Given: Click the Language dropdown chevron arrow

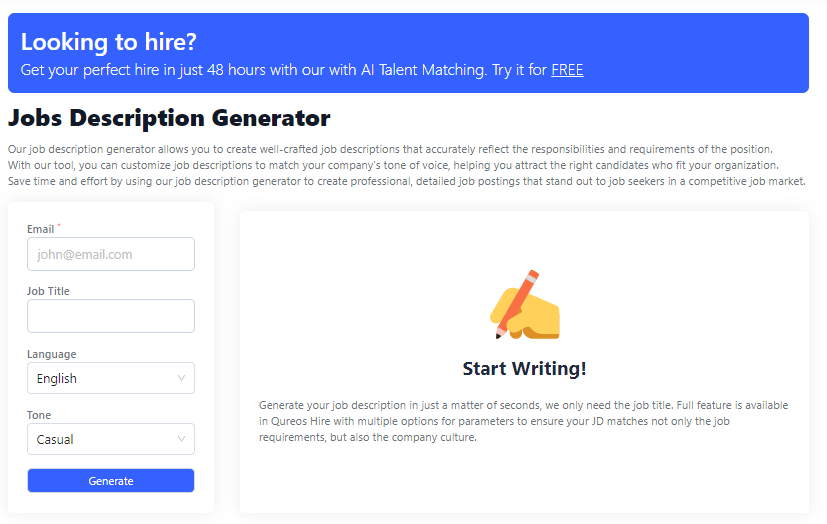Looking at the screenshot, I should click(181, 378).
